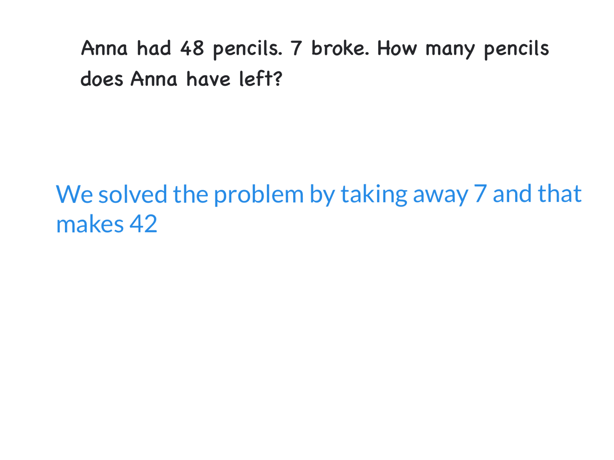
Task: Click the word "have" before "left"
Action: [208, 79]
